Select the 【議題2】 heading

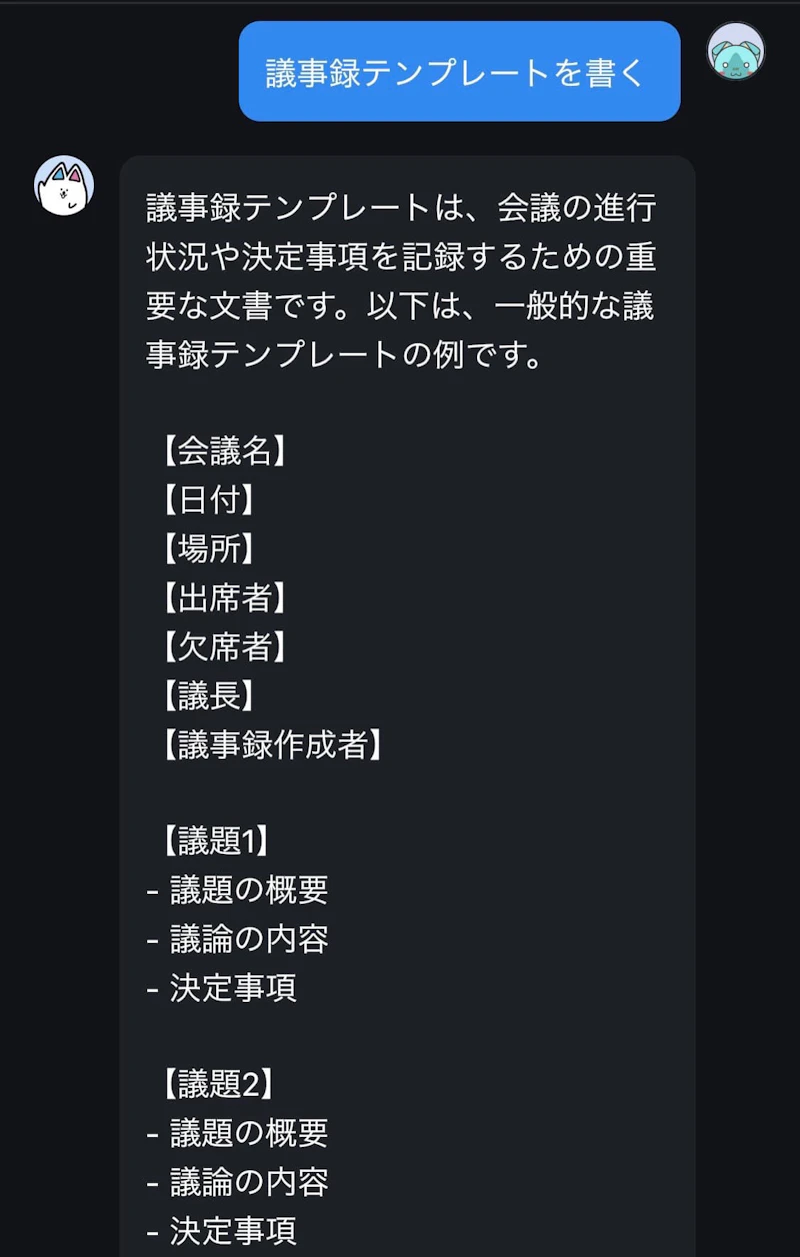pyautogui.click(x=216, y=1084)
